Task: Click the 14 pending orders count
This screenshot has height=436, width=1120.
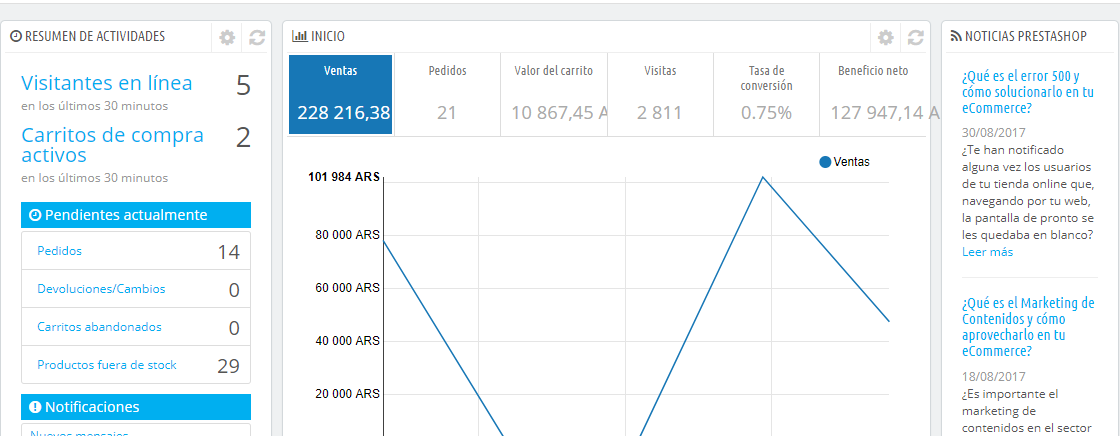Action: click(229, 252)
